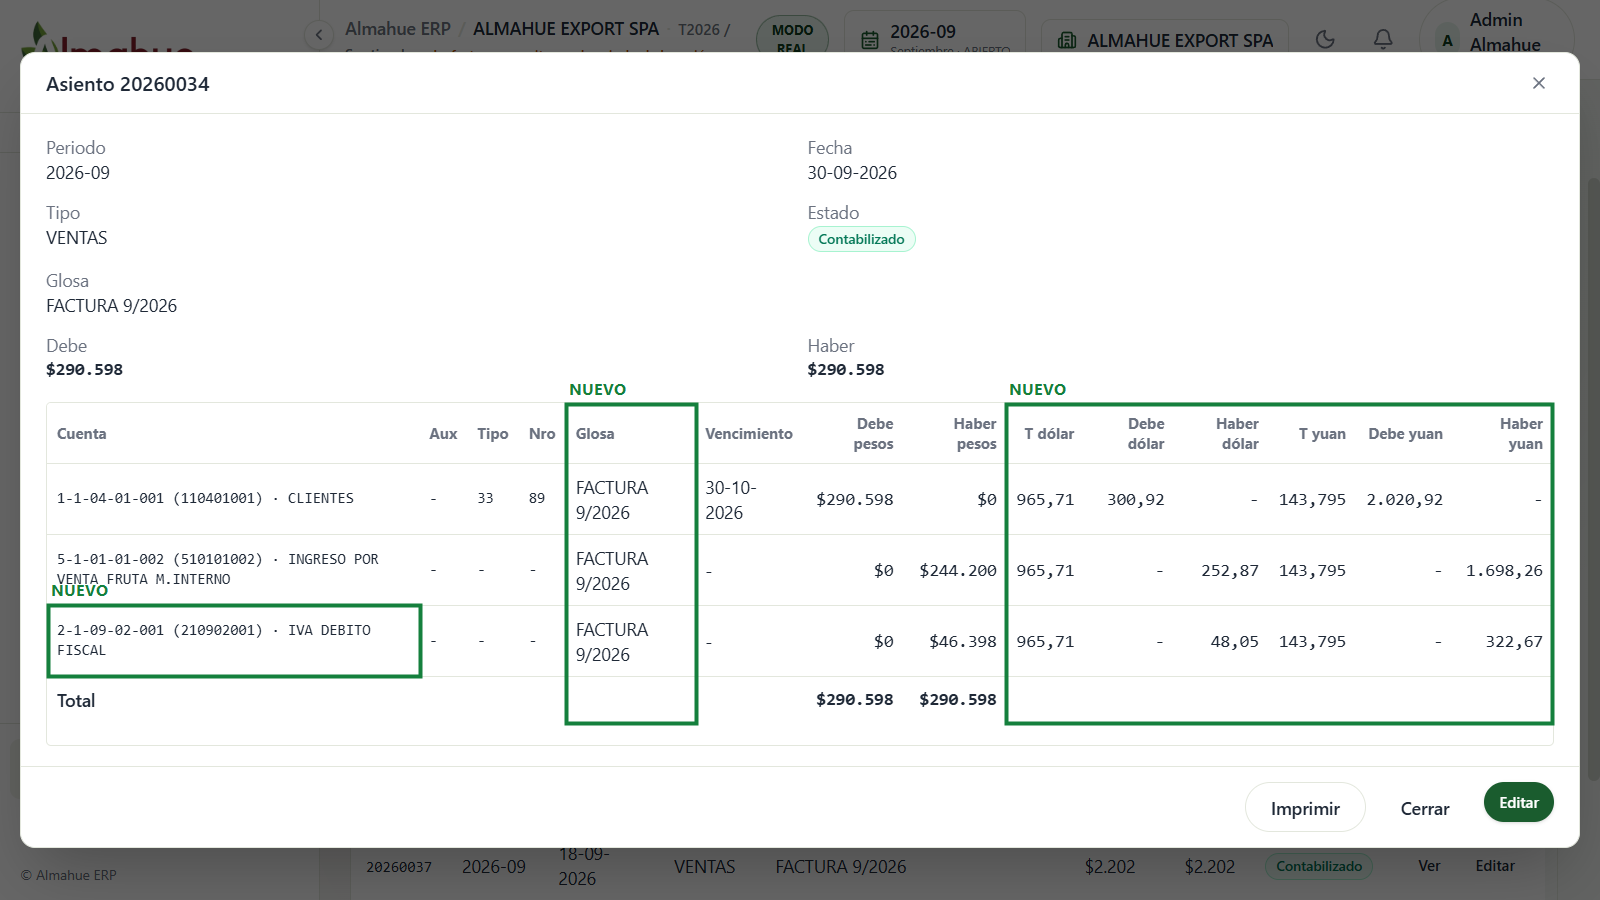Toggle dark mode moon icon

pos(1325,39)
